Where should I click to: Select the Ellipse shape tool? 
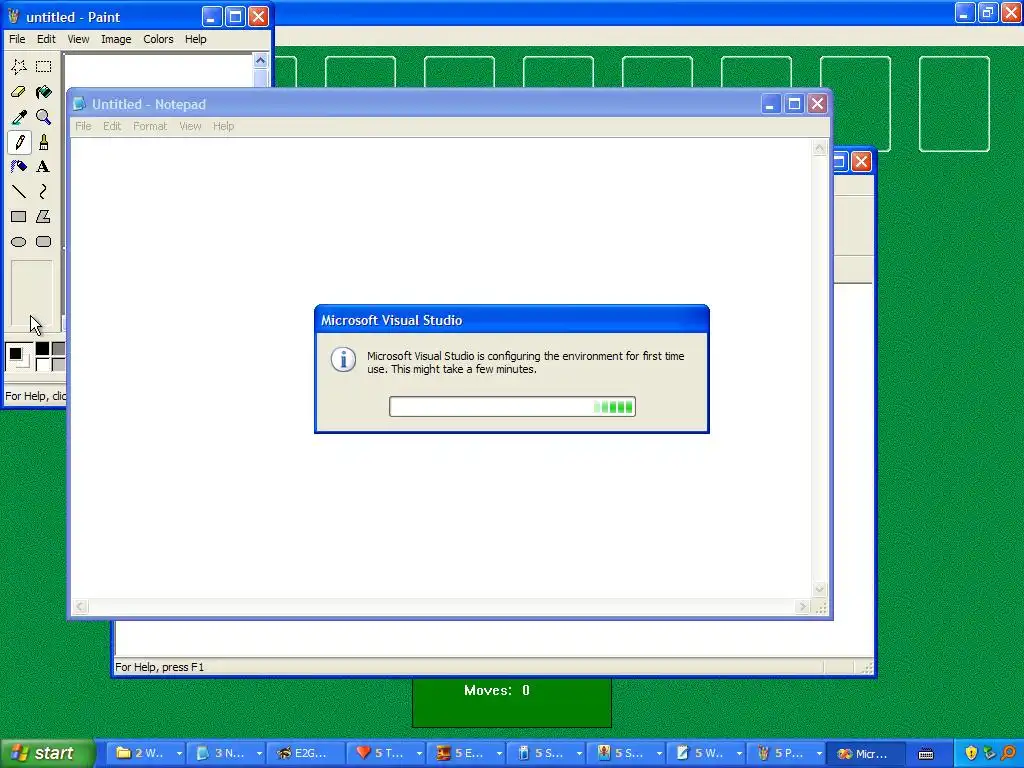point(18,242)
